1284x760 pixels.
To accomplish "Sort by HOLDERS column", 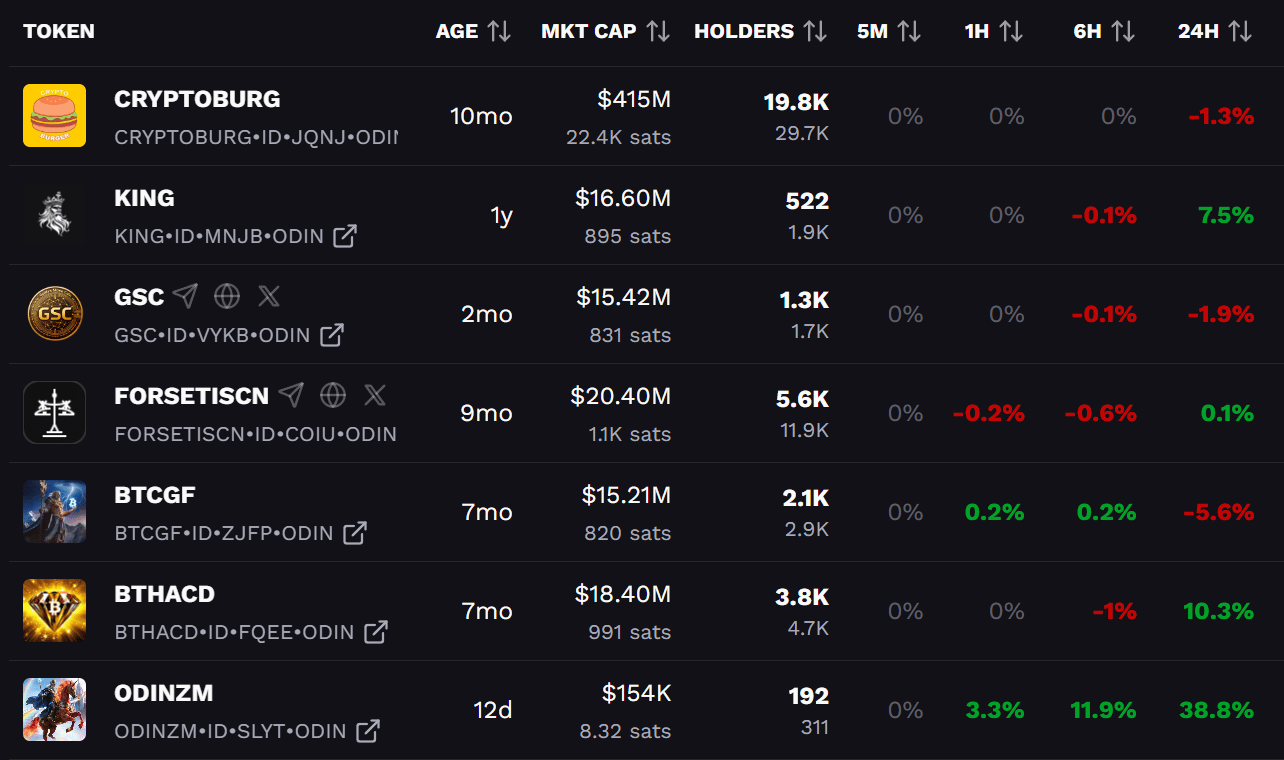I will (815, 32).
